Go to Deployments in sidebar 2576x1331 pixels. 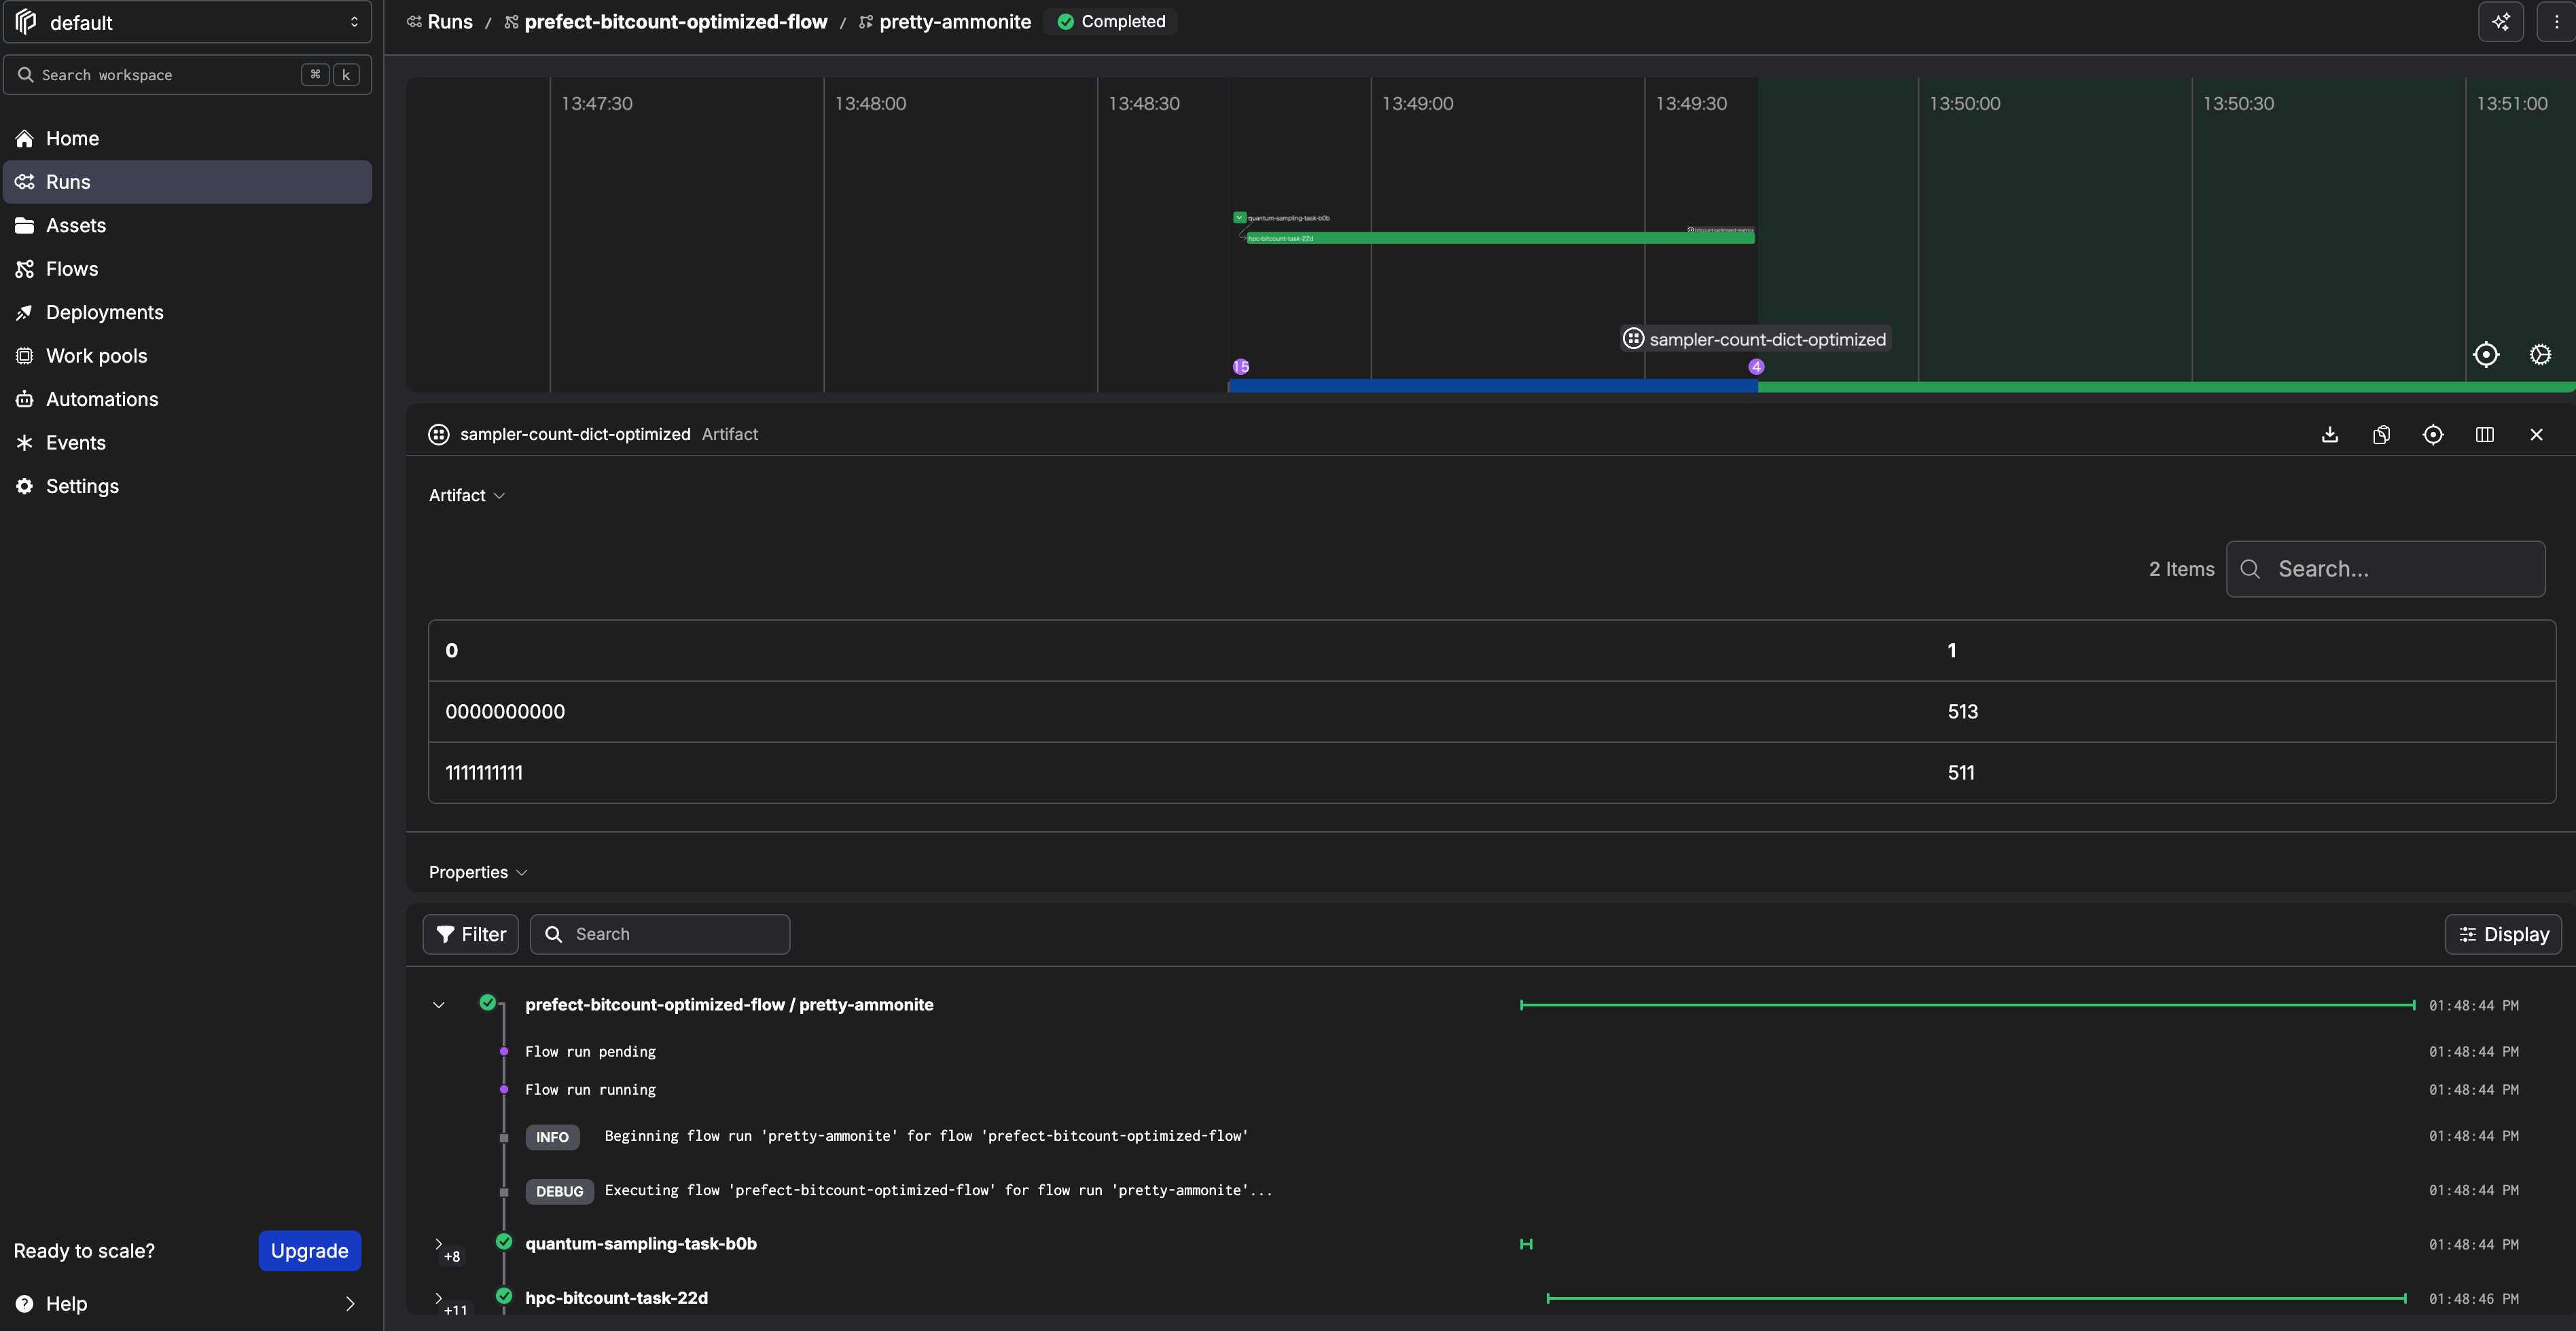[104, 312]
